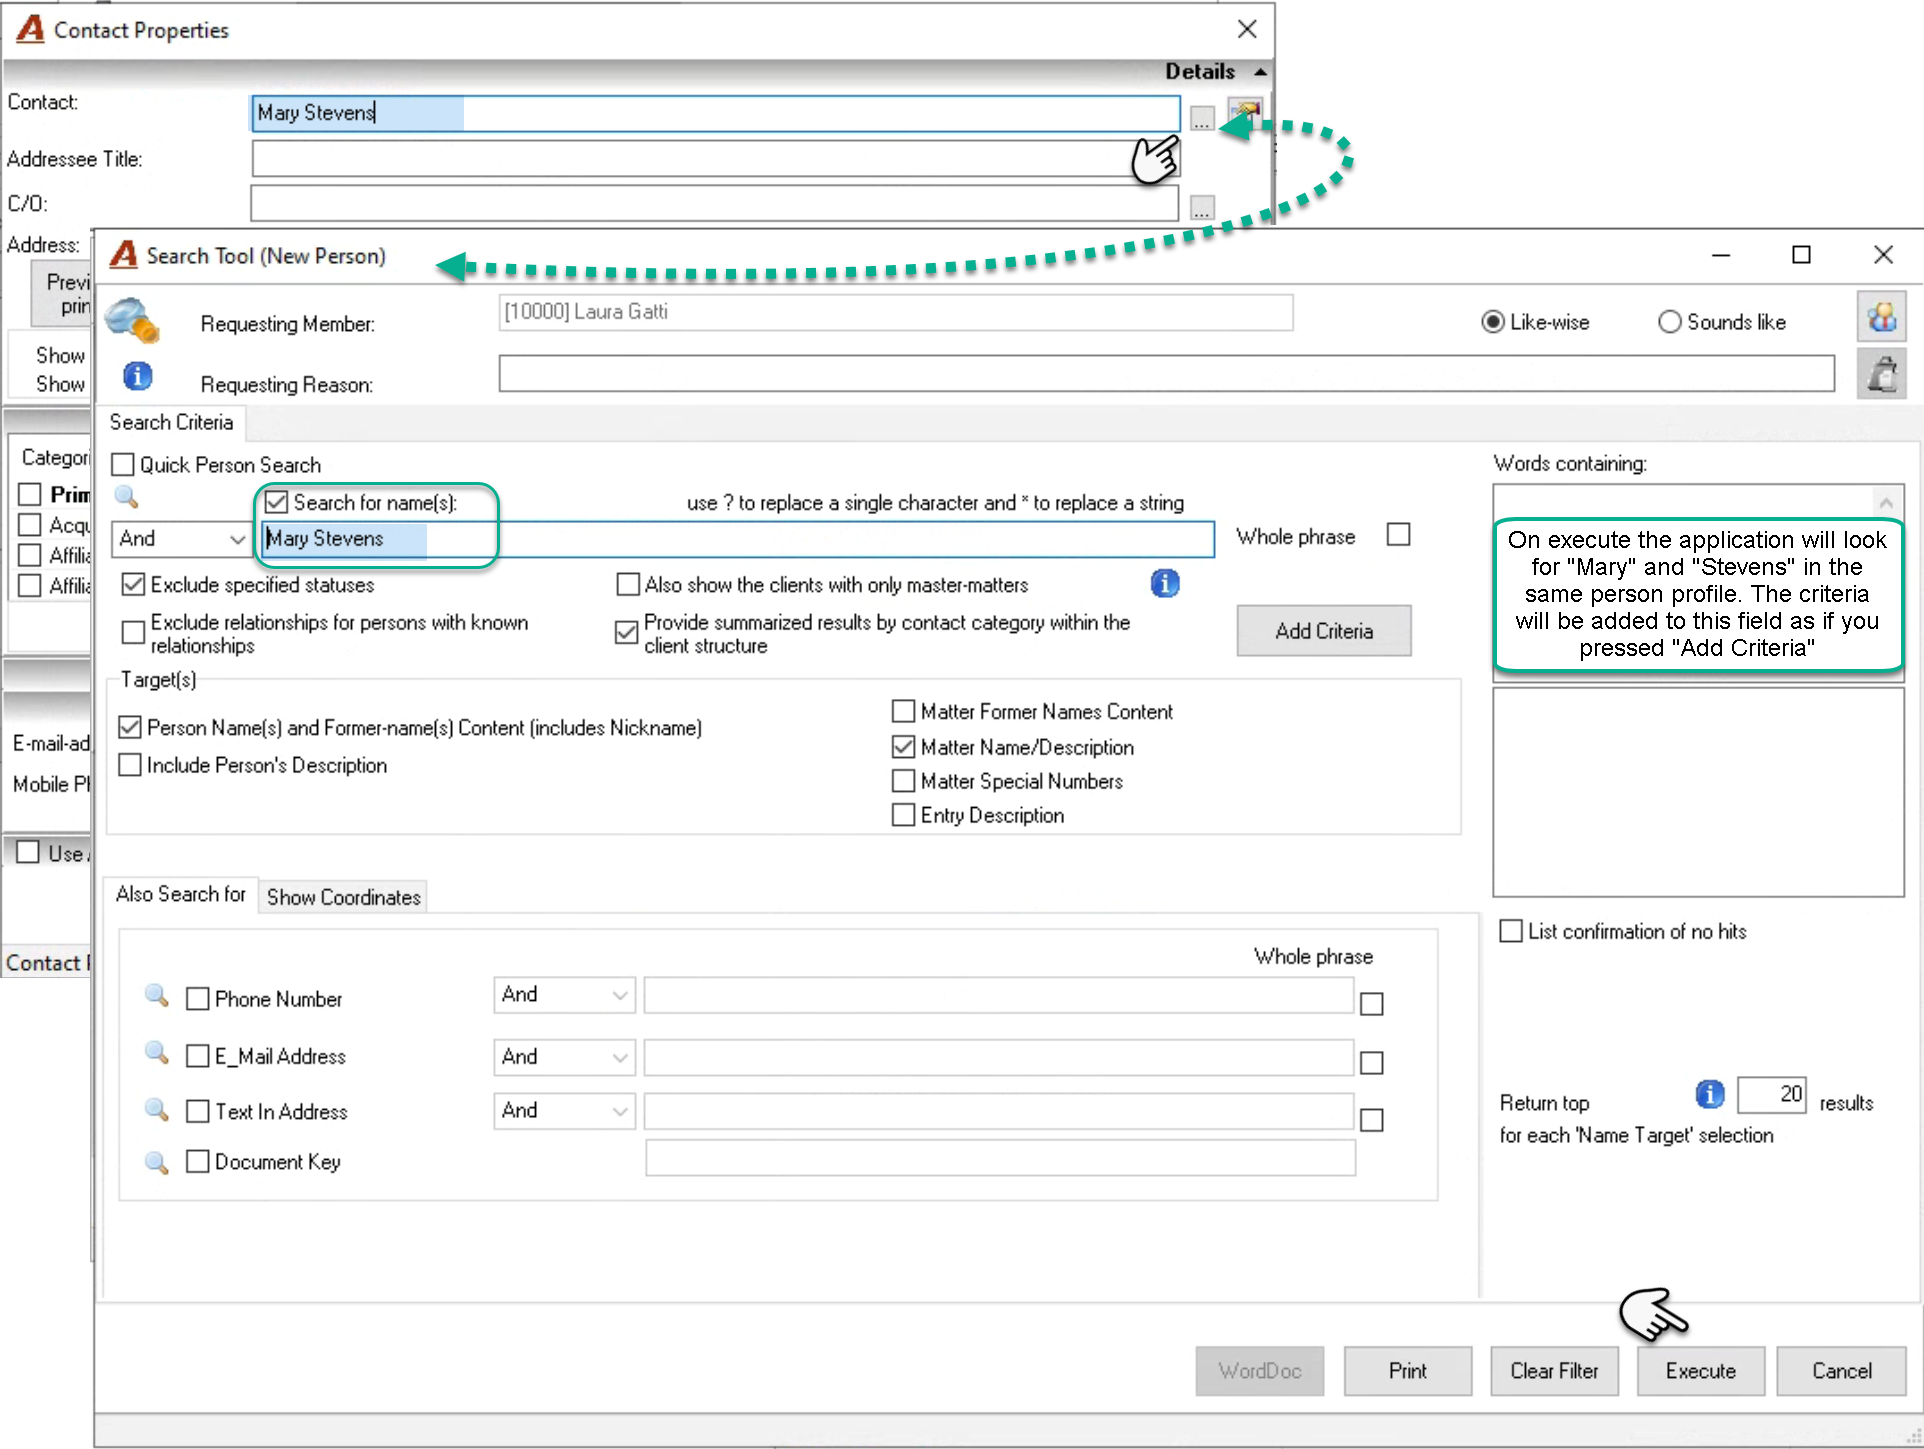Open the And dropdown for Phone Number
The image size is (1924, 1449).
564,995
